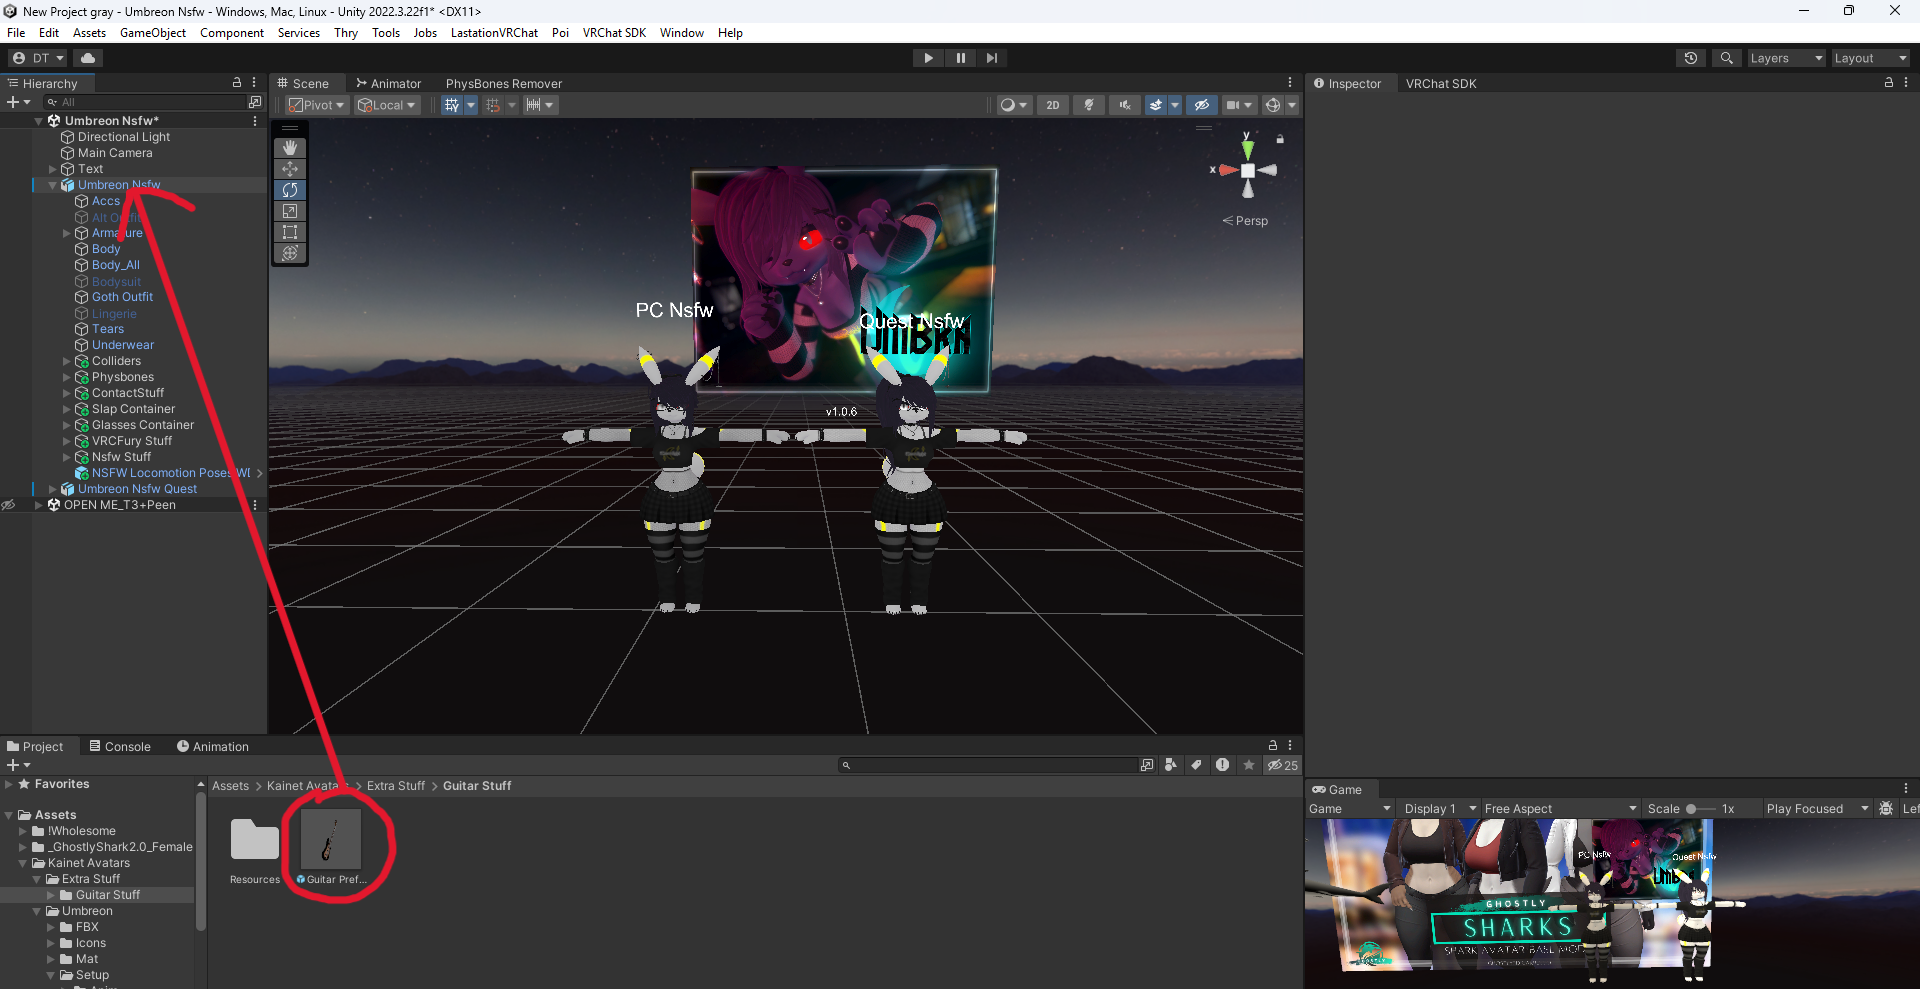Viewport: 1920px width, 989px height.
Task: Select the Guitar Prefab asset thumbnail
Action: 331,841
